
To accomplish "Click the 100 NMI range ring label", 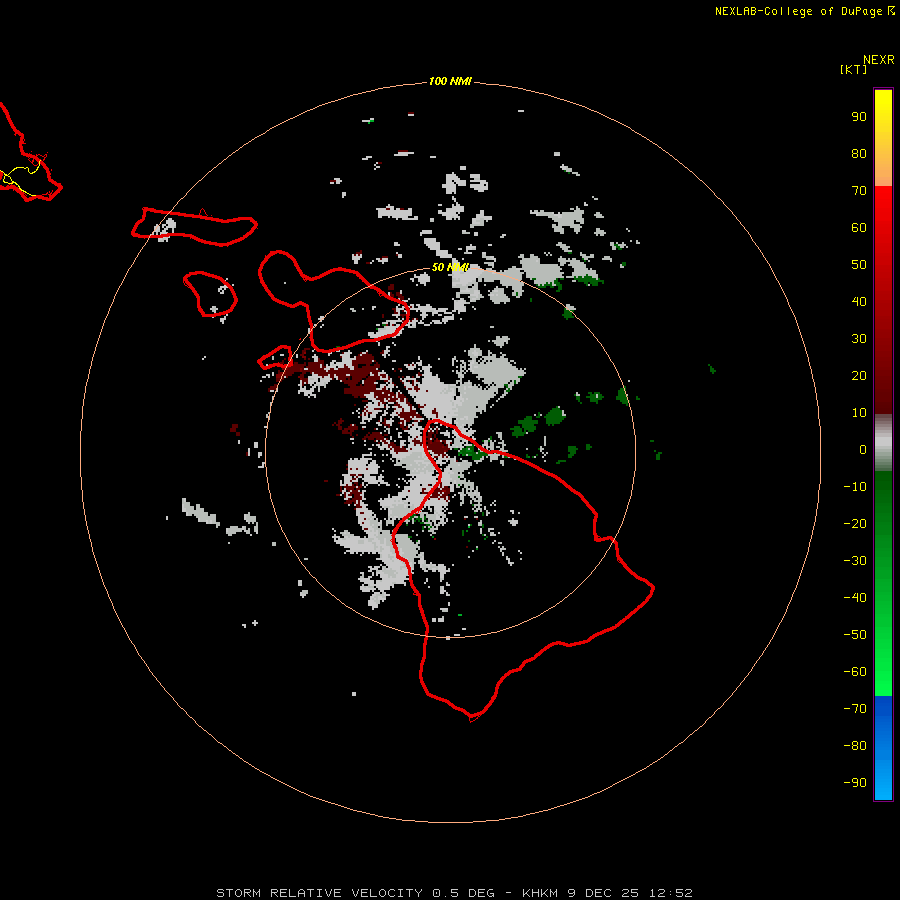I will [450, 81].
